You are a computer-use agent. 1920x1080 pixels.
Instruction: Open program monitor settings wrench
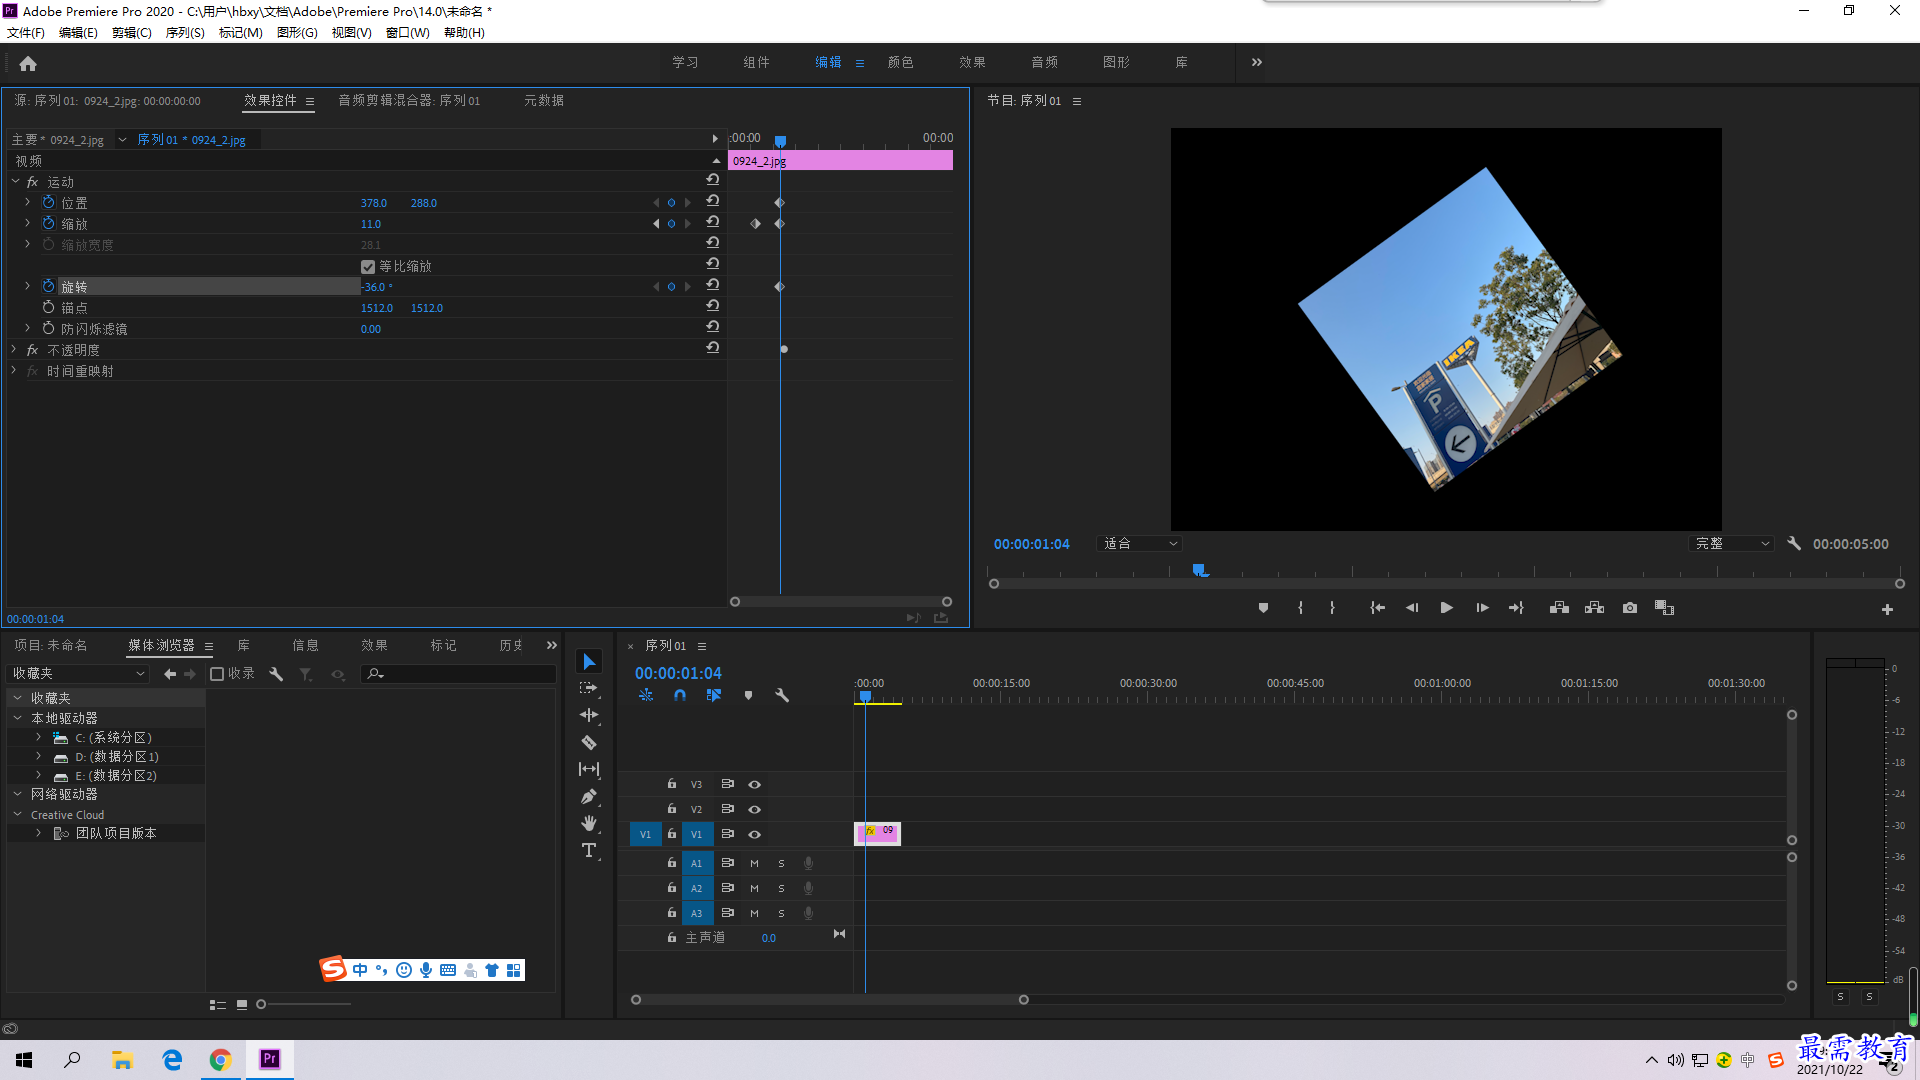(1794, 544)
